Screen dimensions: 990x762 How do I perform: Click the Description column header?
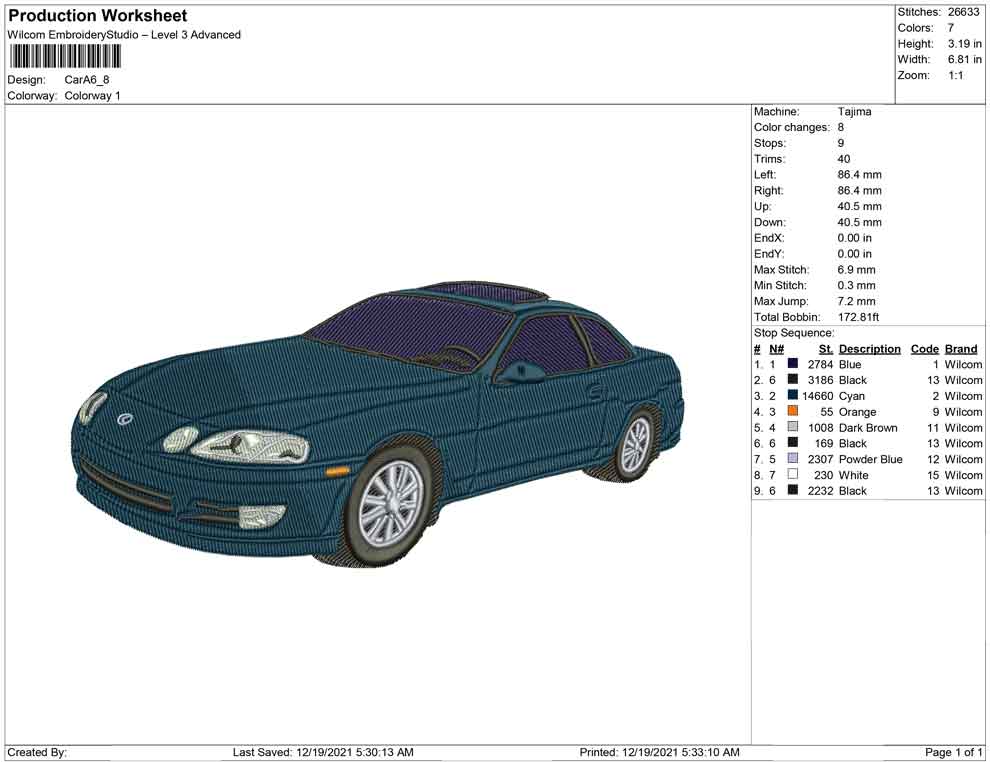click(x=869, y=349)
